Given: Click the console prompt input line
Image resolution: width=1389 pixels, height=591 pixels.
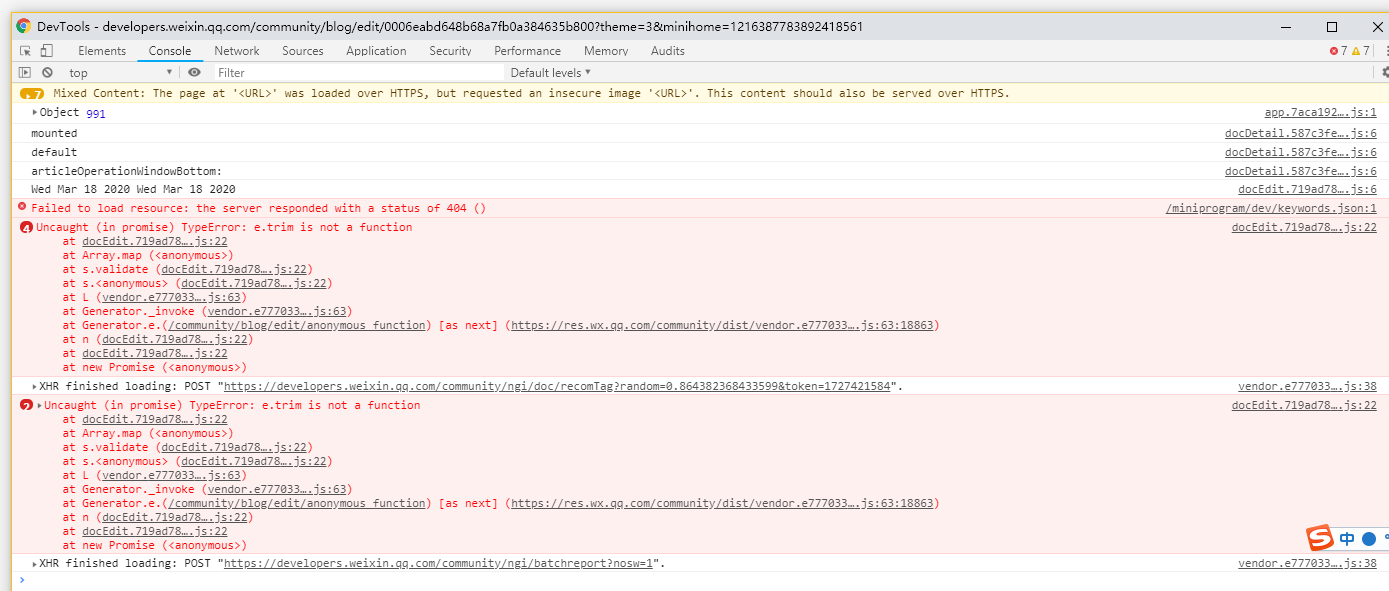Looking at the screenshot, I should pyautogui.click(x=700, y=580).
